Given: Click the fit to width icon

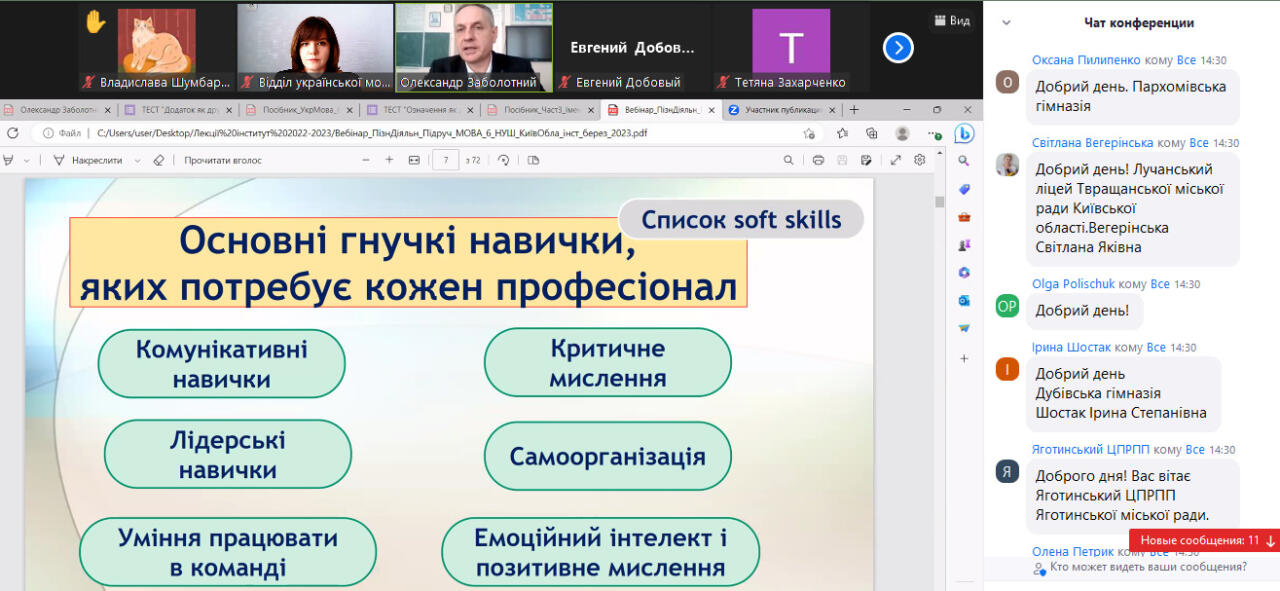Looking at the screenshot, I should point(415,160).
